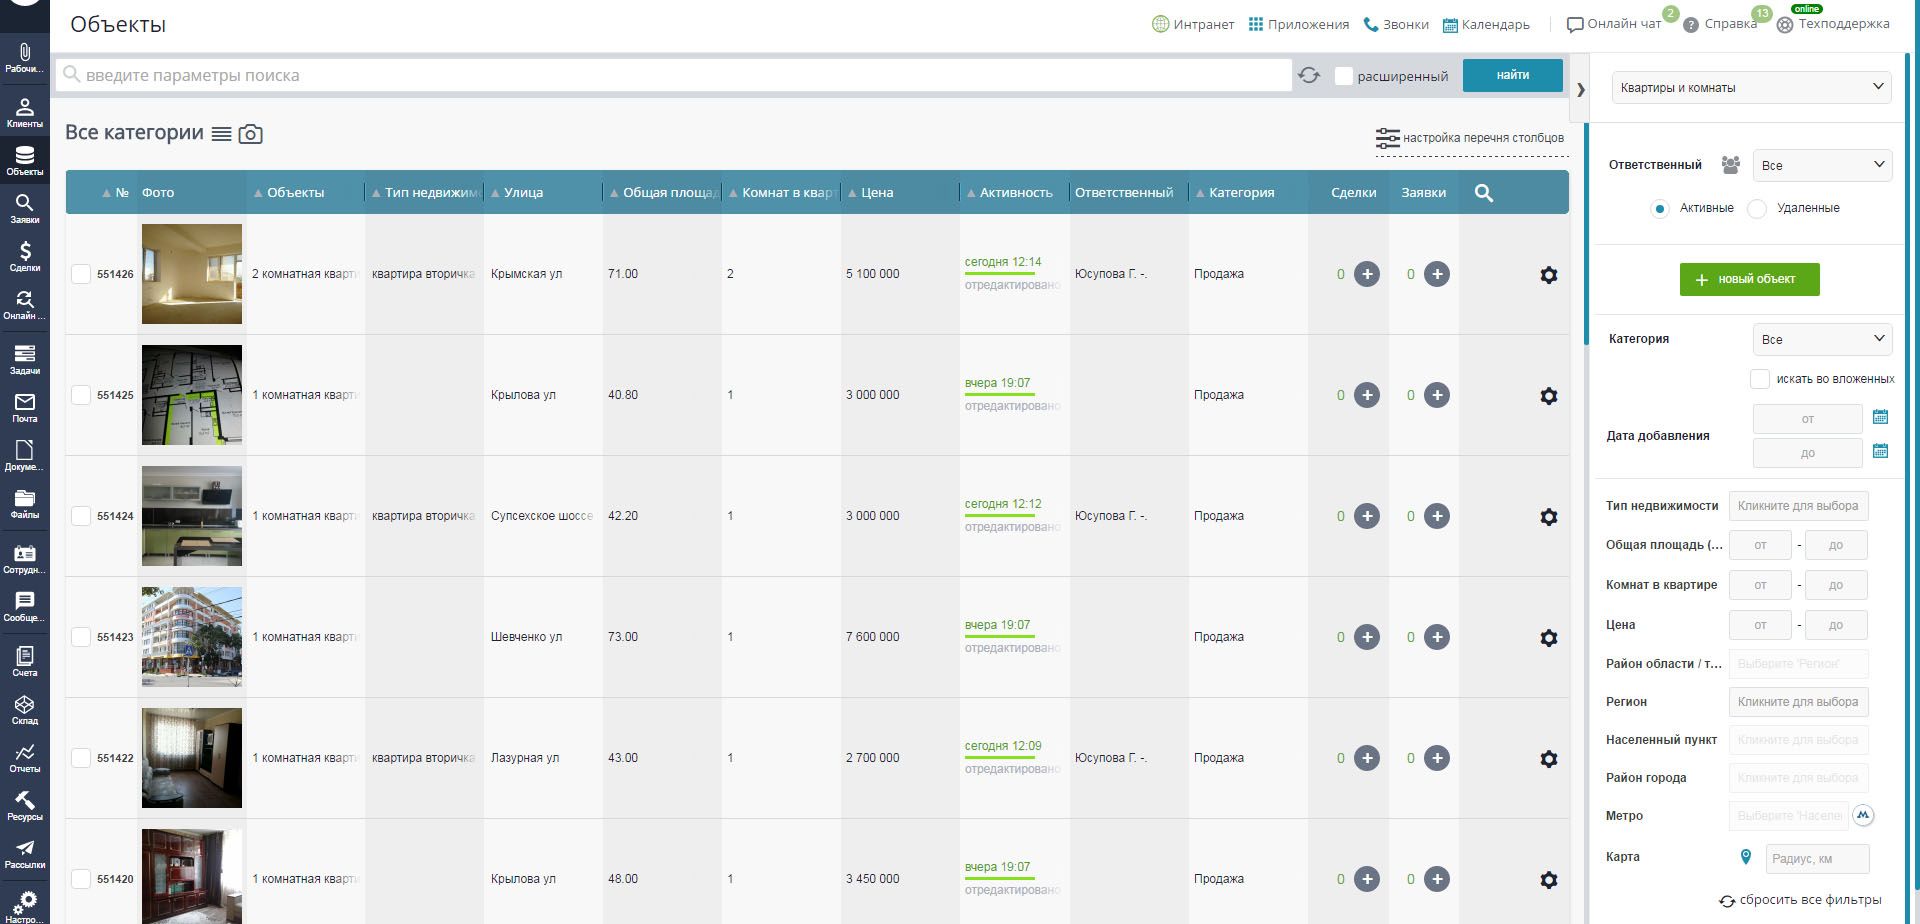The width and height of the screenshot is (1920, 924).
Task: Add a request for object 551423
Action: 1437,637
